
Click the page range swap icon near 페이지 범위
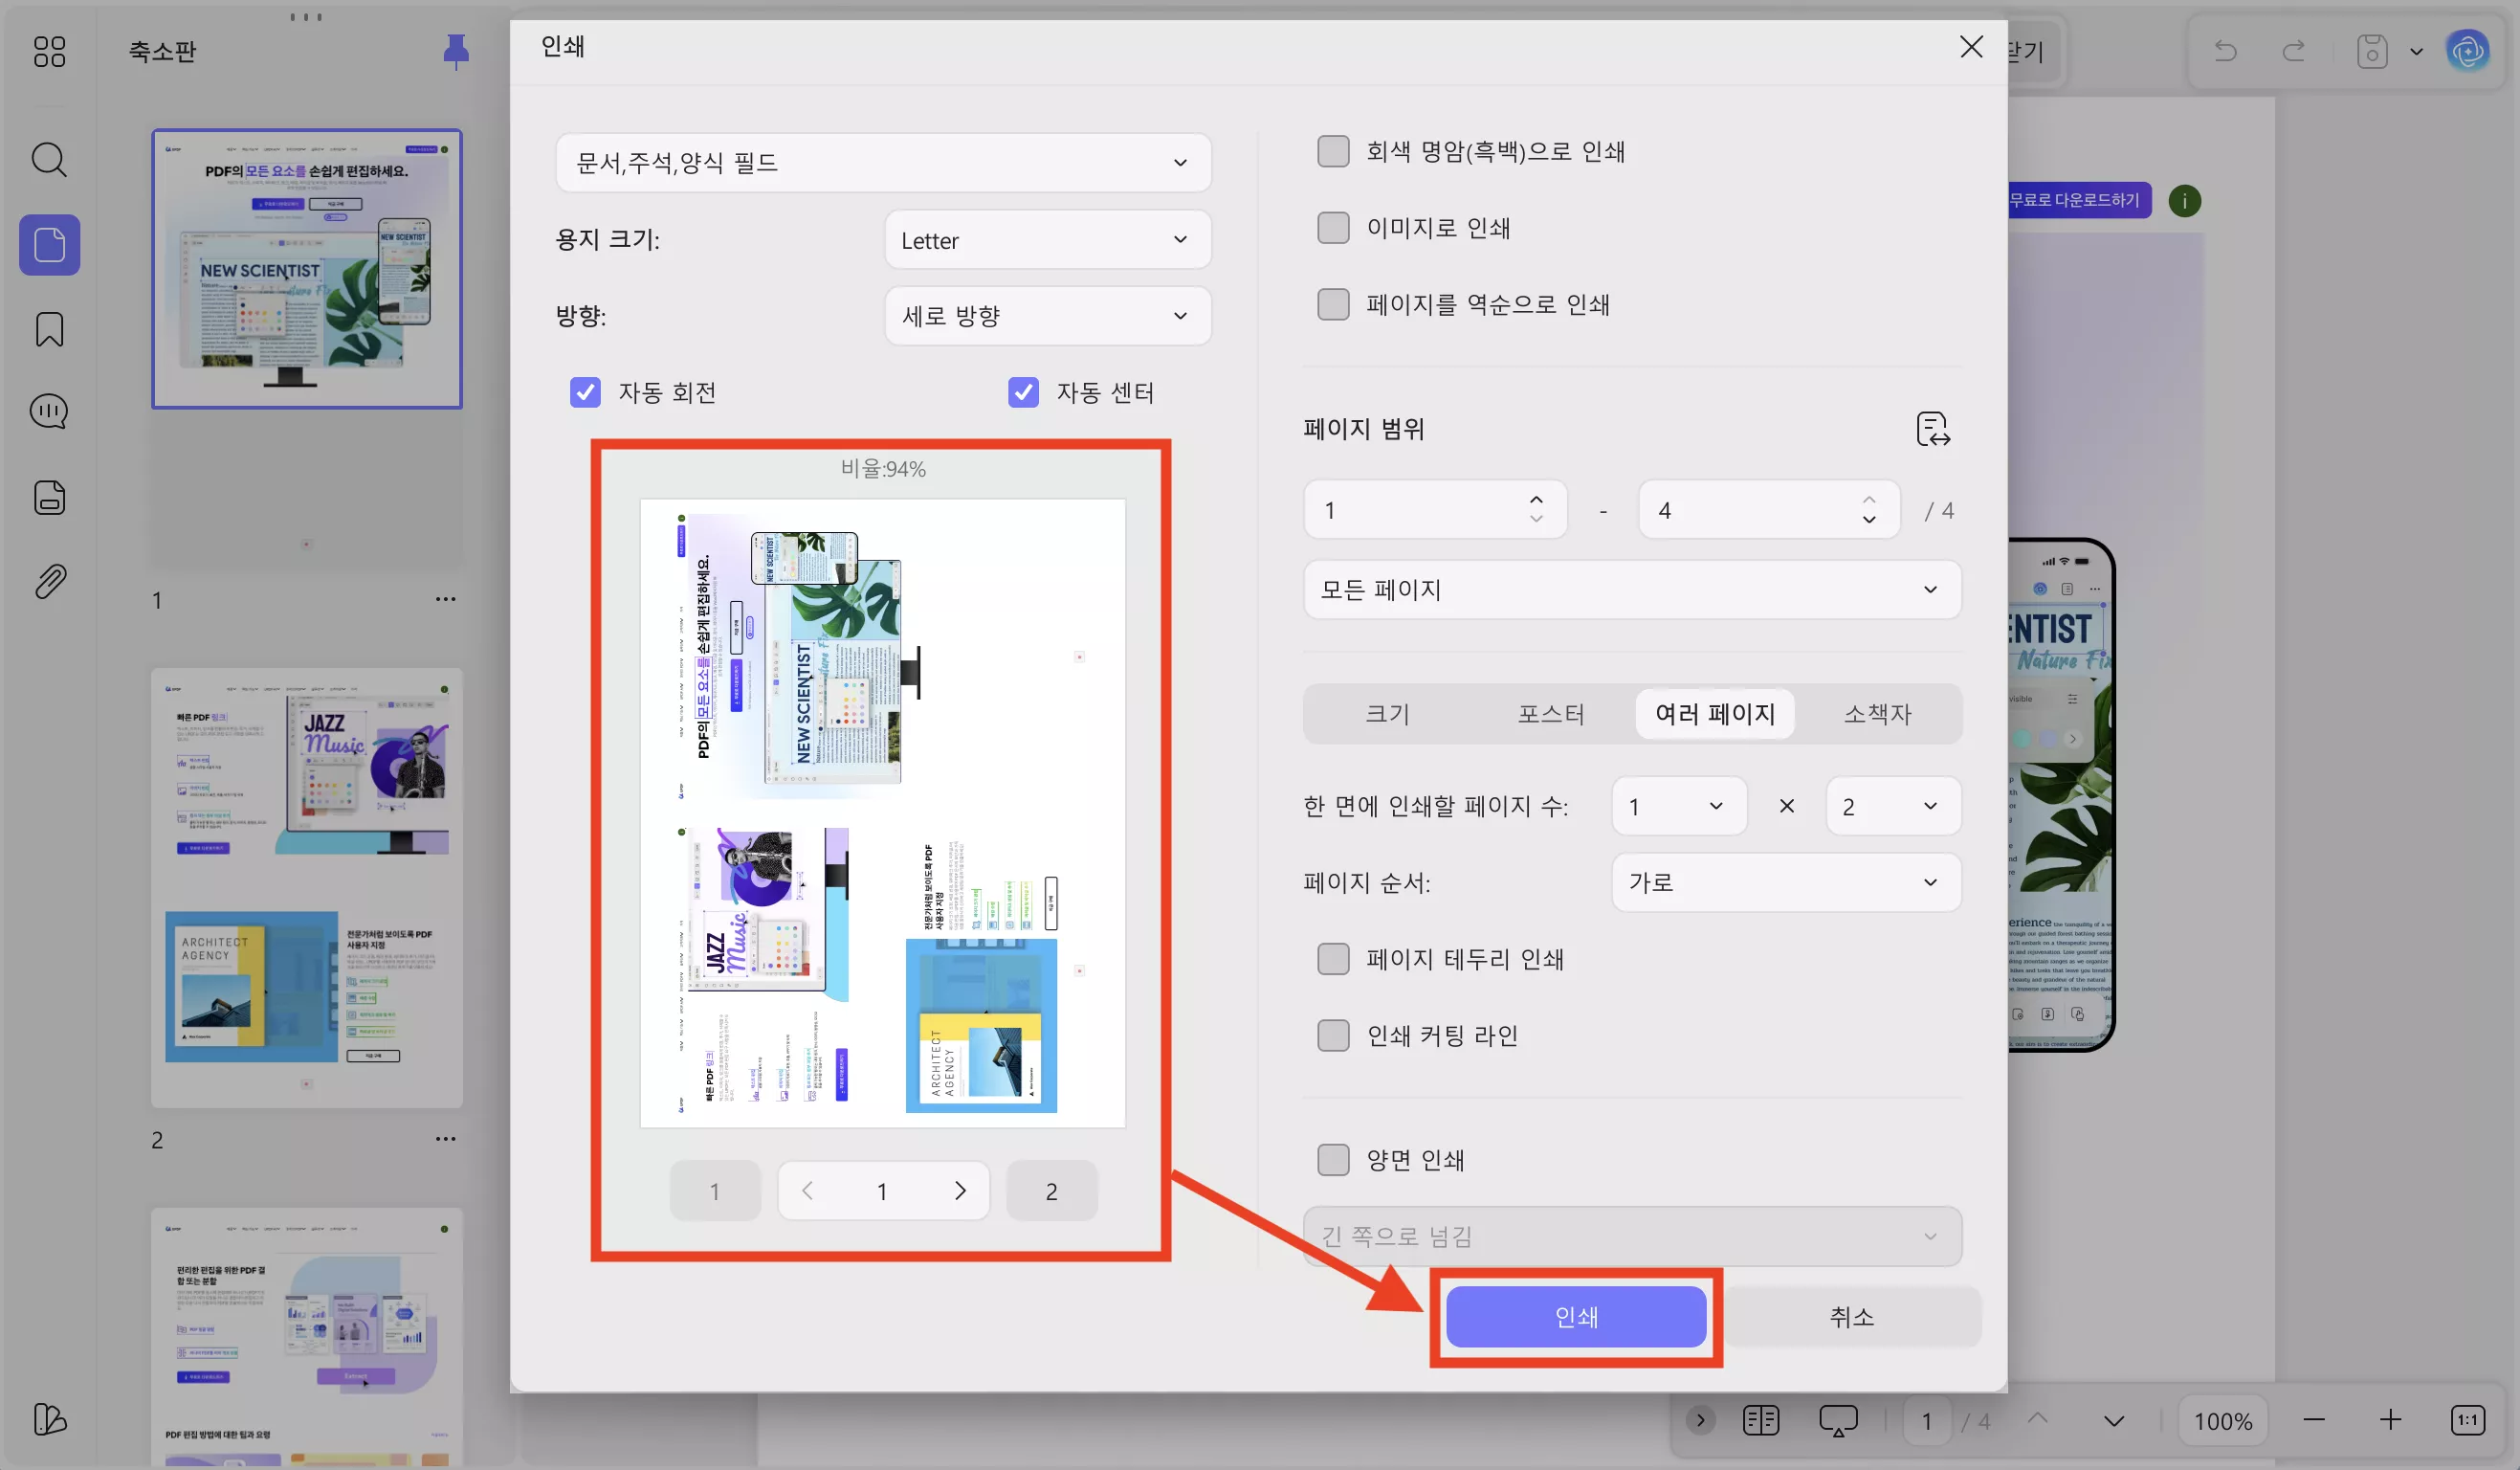point(1934,428)
